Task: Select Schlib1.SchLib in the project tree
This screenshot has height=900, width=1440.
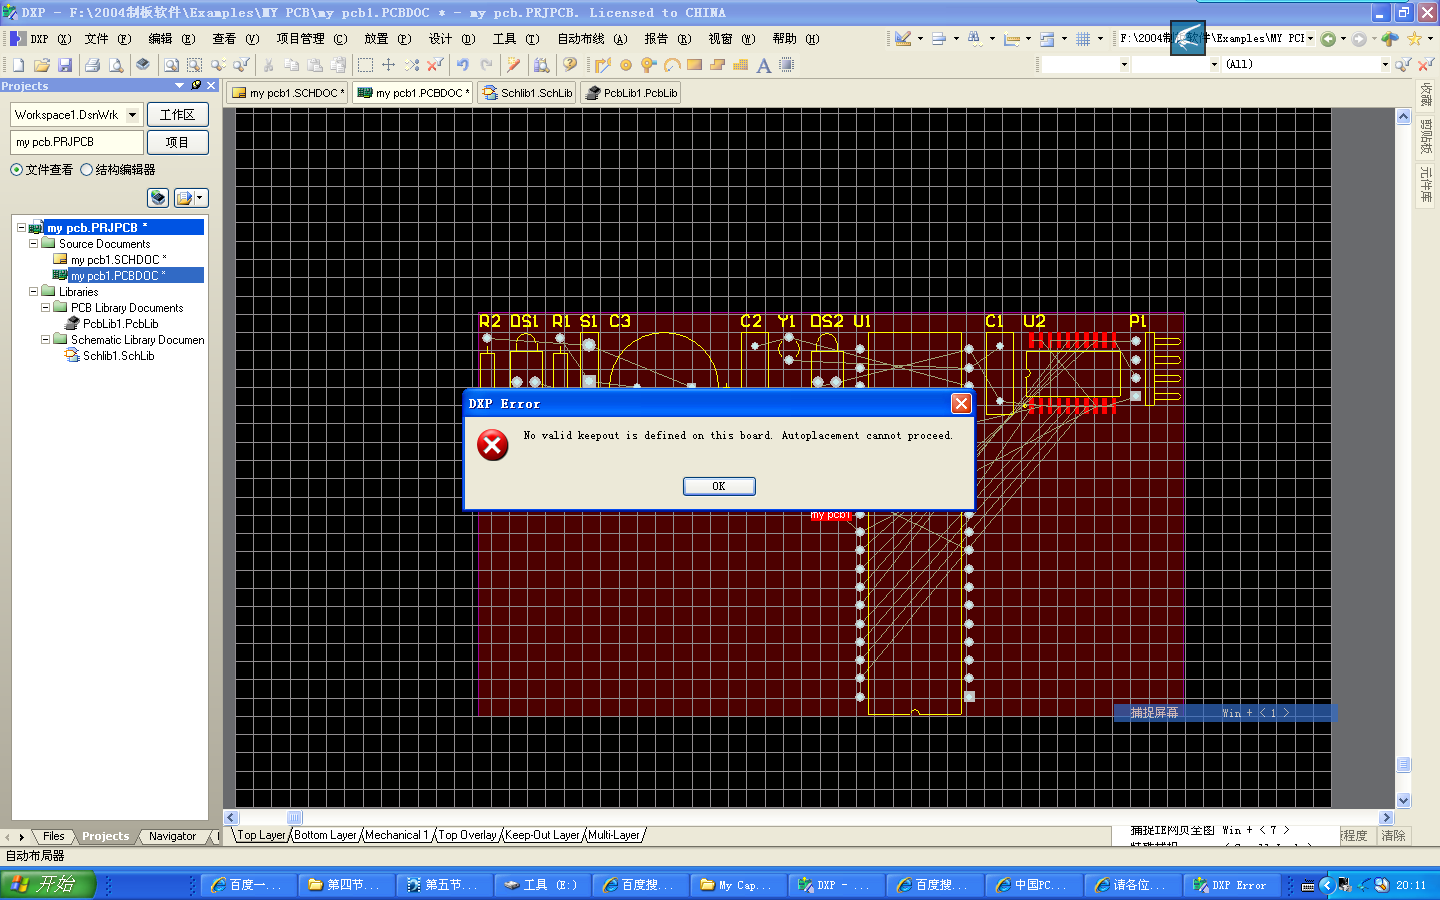Action: [118, 356]
